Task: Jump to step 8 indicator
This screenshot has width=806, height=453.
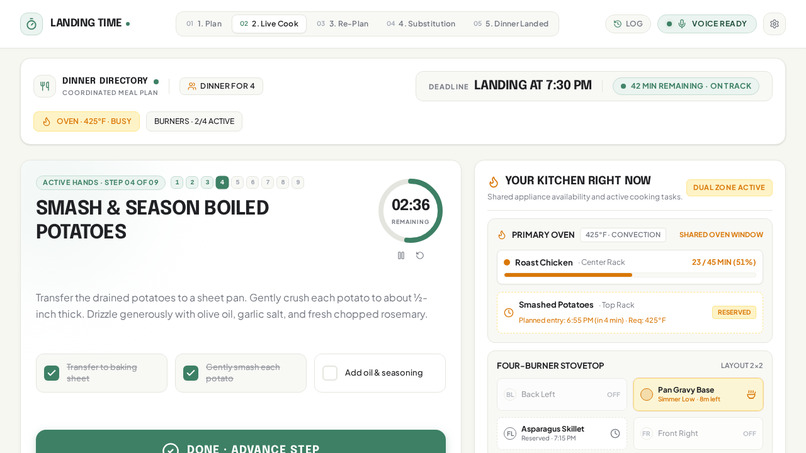Action: point(283,182)
